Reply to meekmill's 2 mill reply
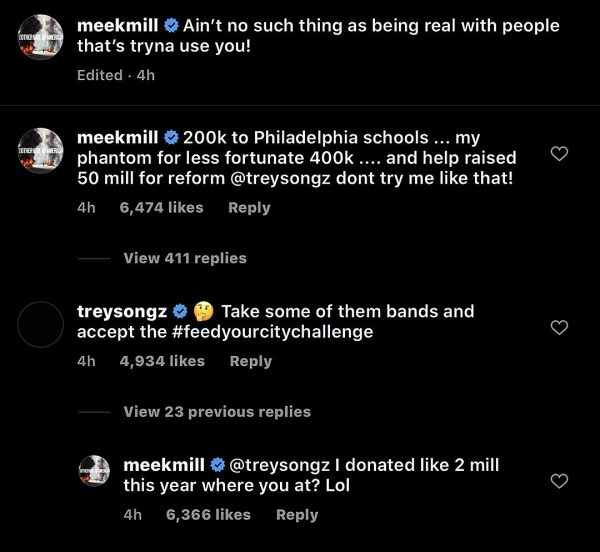 (297, 515)
